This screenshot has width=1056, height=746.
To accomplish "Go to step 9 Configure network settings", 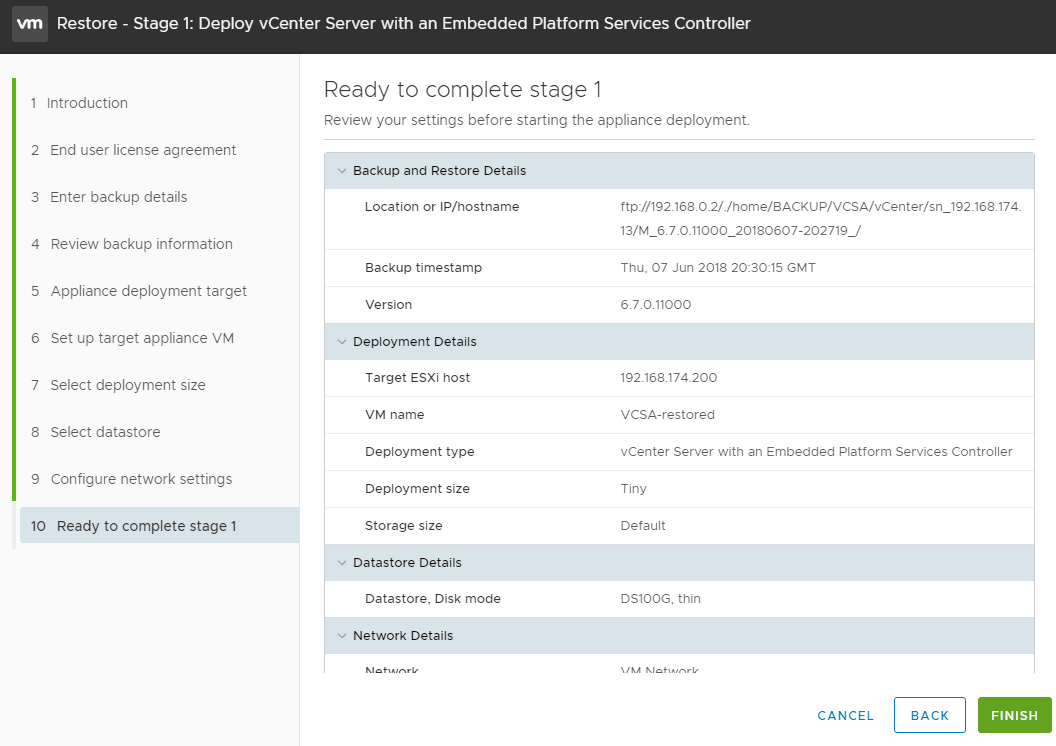I will point(132,479).
